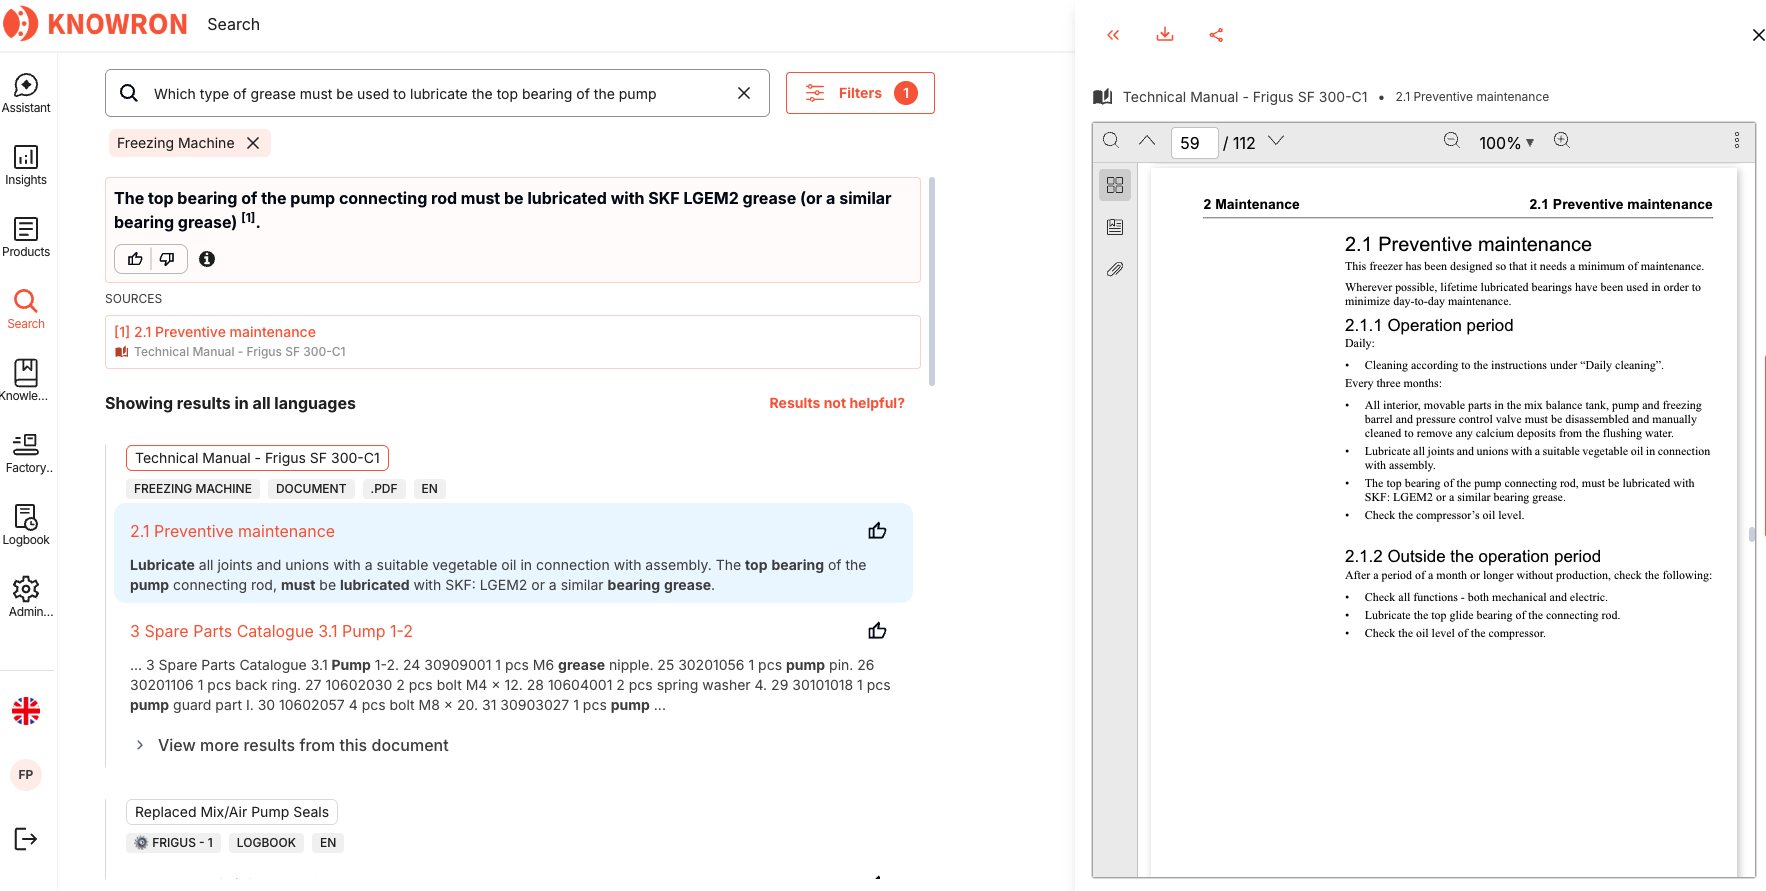Open the PDF viewer more options menu
Viewport: 1766px width, 891px height.
[x=1737, y=141]
